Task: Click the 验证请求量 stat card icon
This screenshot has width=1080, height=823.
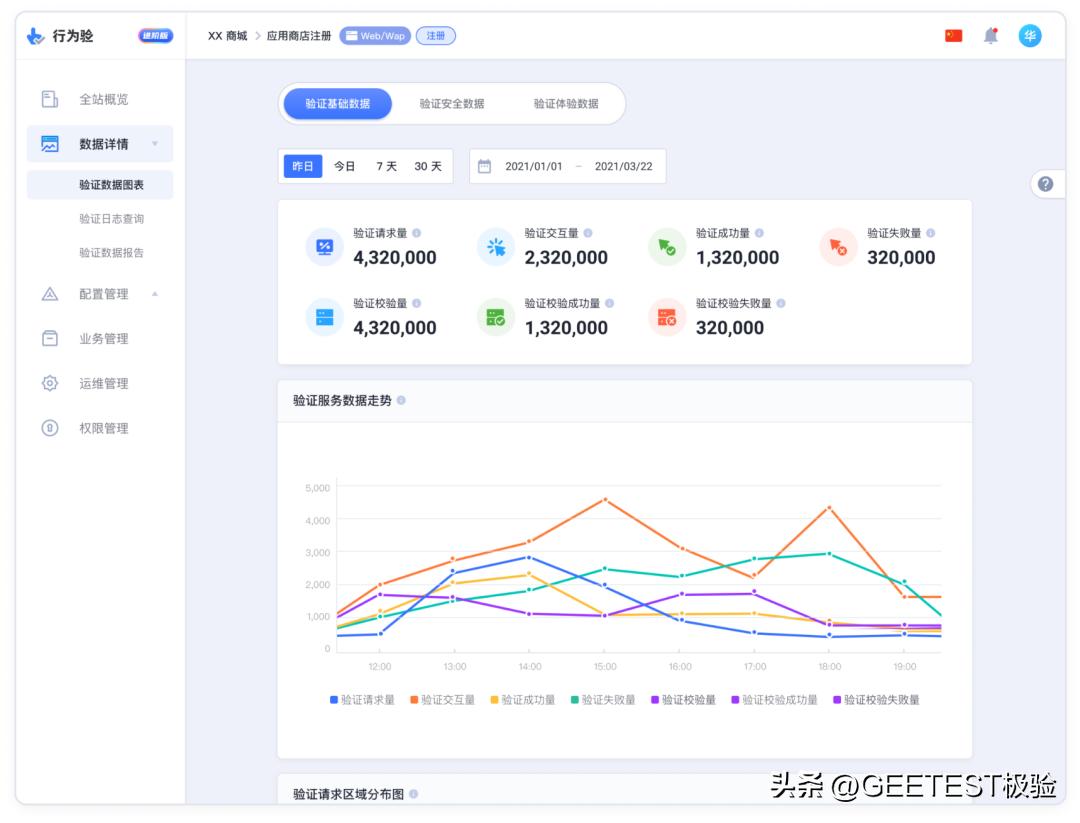Action: click(x=323, y=247)
